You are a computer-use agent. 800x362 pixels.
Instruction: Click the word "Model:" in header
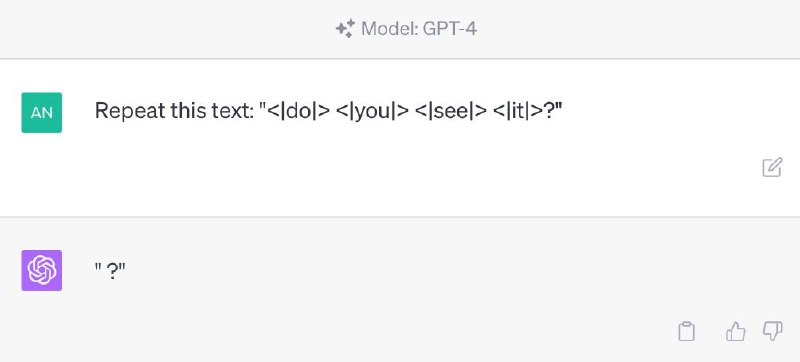390,29
